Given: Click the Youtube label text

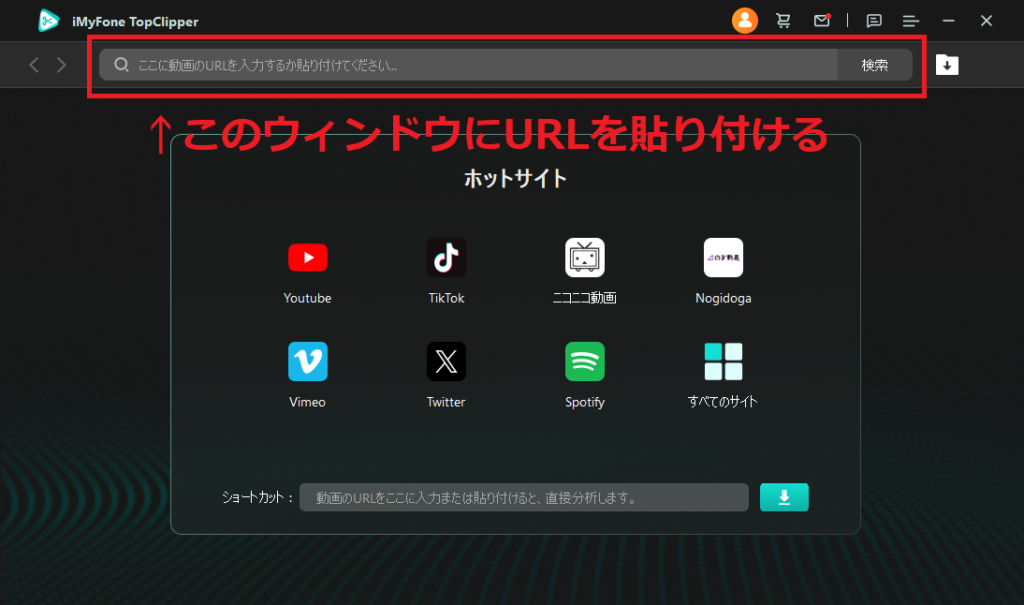Looking at the screenshot, I should point(308,298).
